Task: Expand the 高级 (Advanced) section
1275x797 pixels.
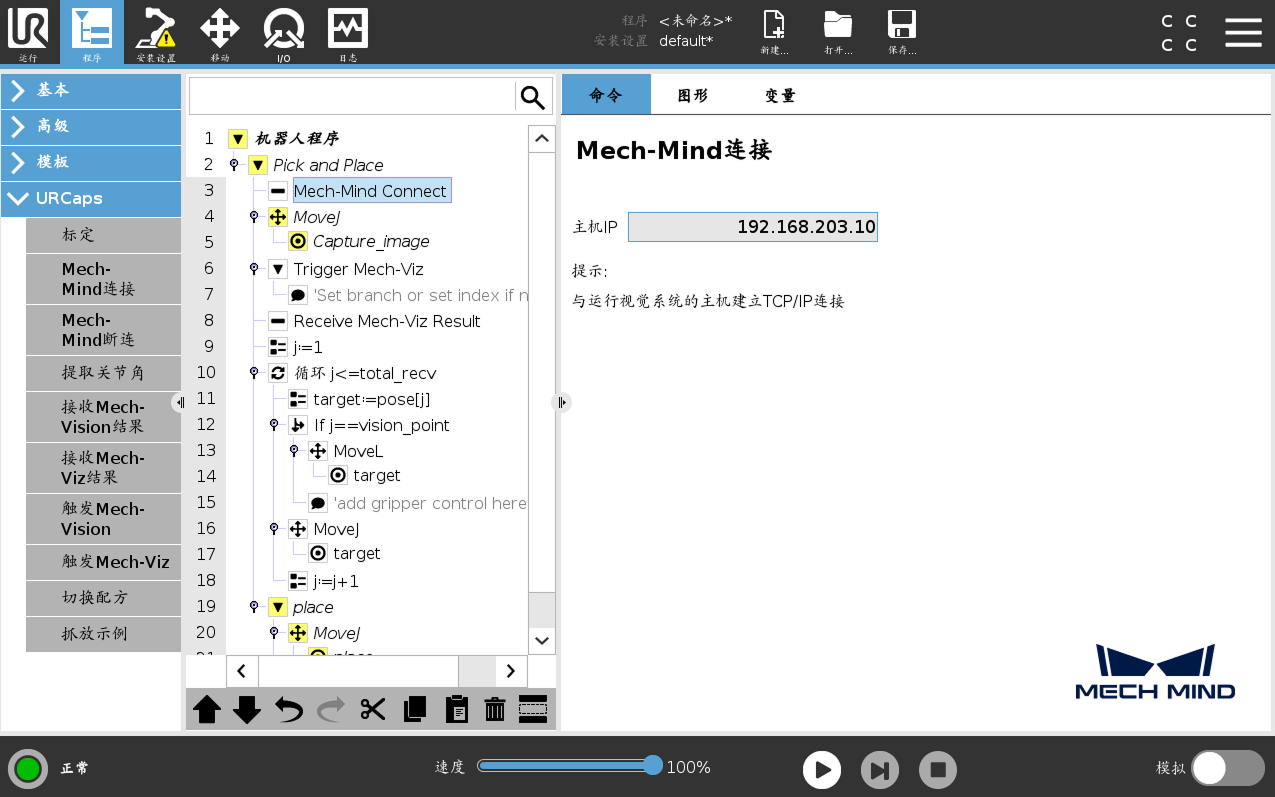Action: [91, 126]
